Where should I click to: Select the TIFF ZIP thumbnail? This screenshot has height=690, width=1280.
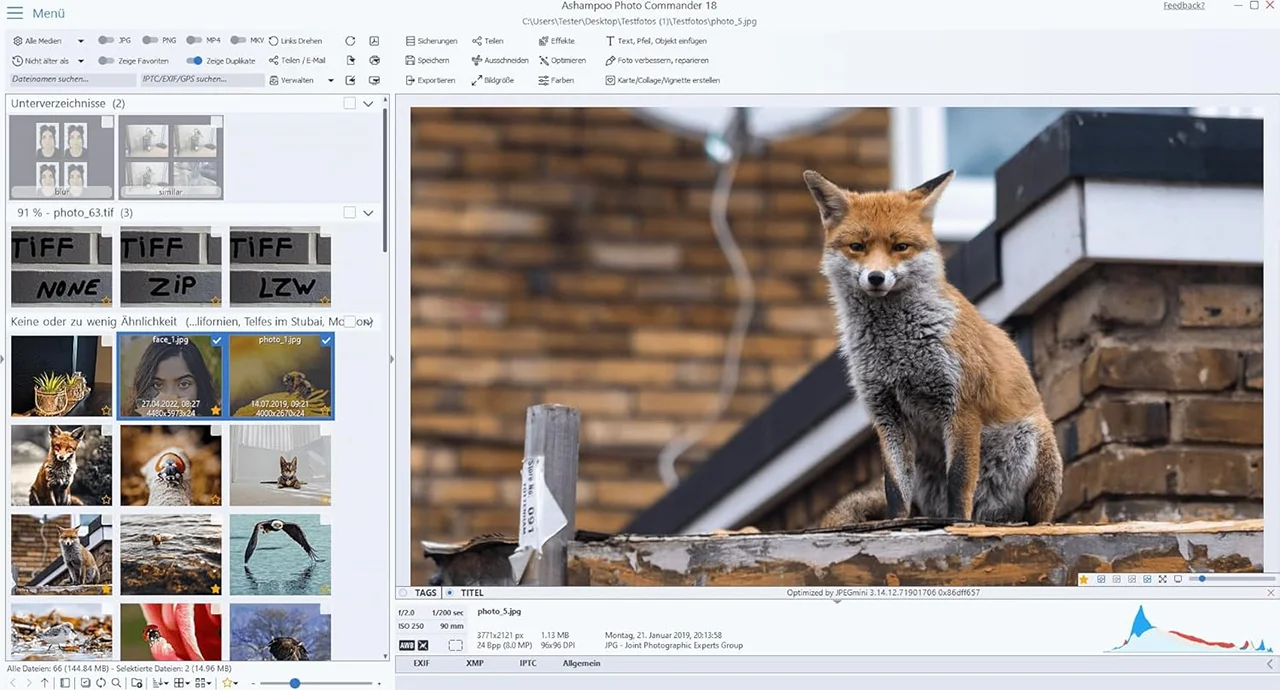pos(170,266)
